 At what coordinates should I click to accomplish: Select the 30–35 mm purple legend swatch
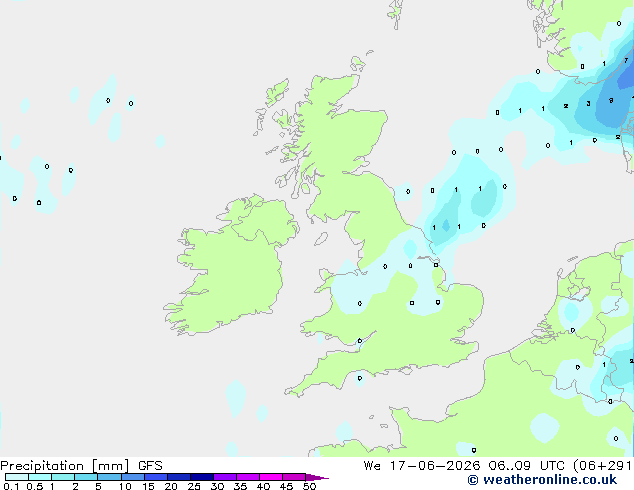click(x=225, y=477)
